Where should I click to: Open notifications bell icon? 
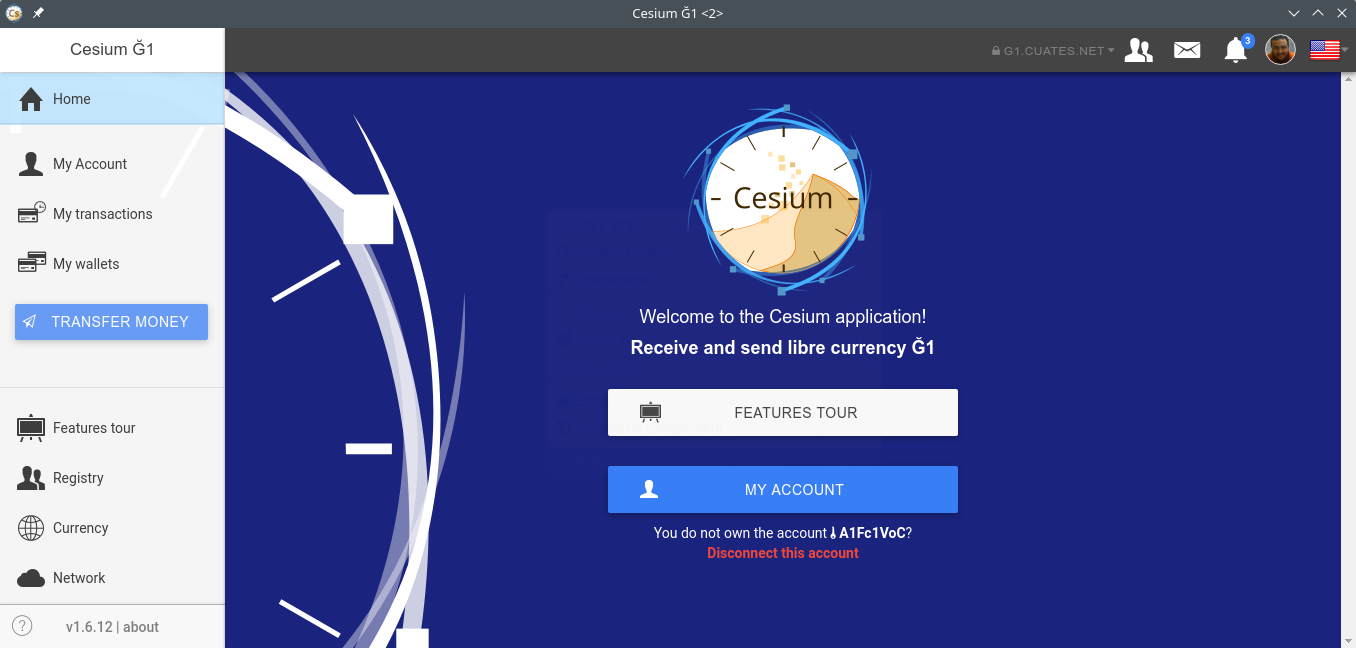tap(1237, 49)
